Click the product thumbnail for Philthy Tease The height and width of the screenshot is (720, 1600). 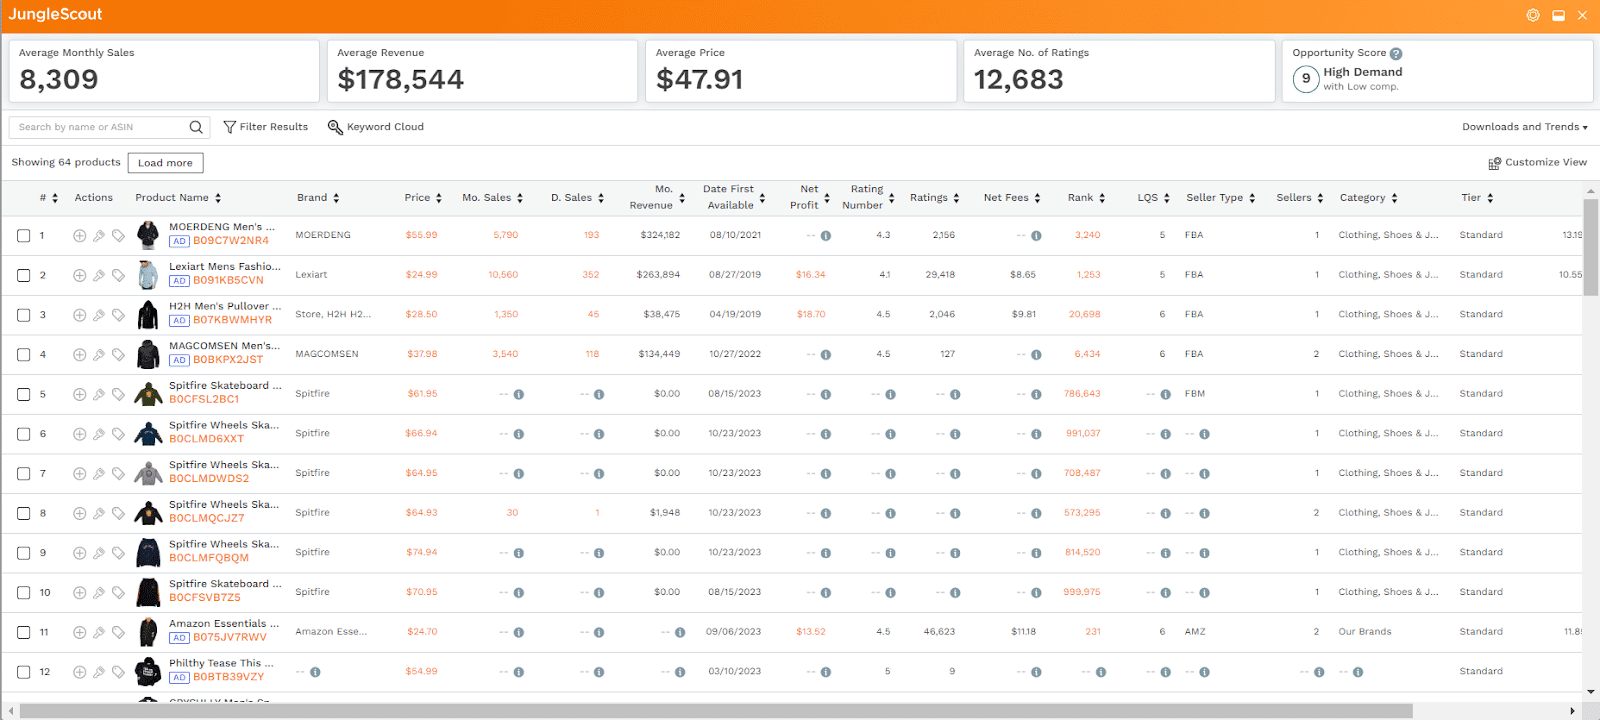click(148, 672)
